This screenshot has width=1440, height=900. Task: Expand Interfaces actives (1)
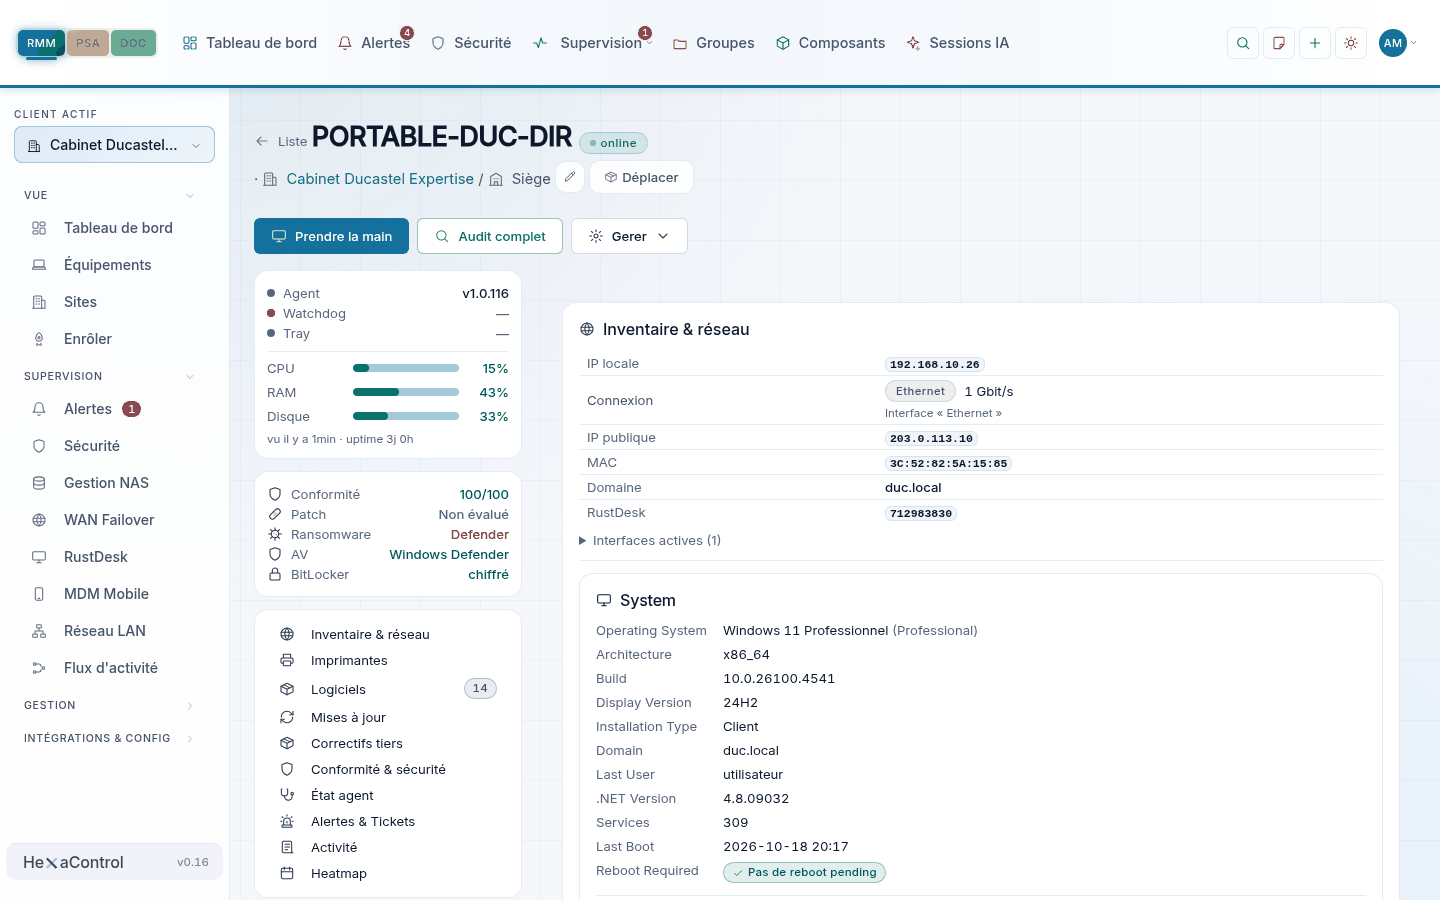pos(650,540)
